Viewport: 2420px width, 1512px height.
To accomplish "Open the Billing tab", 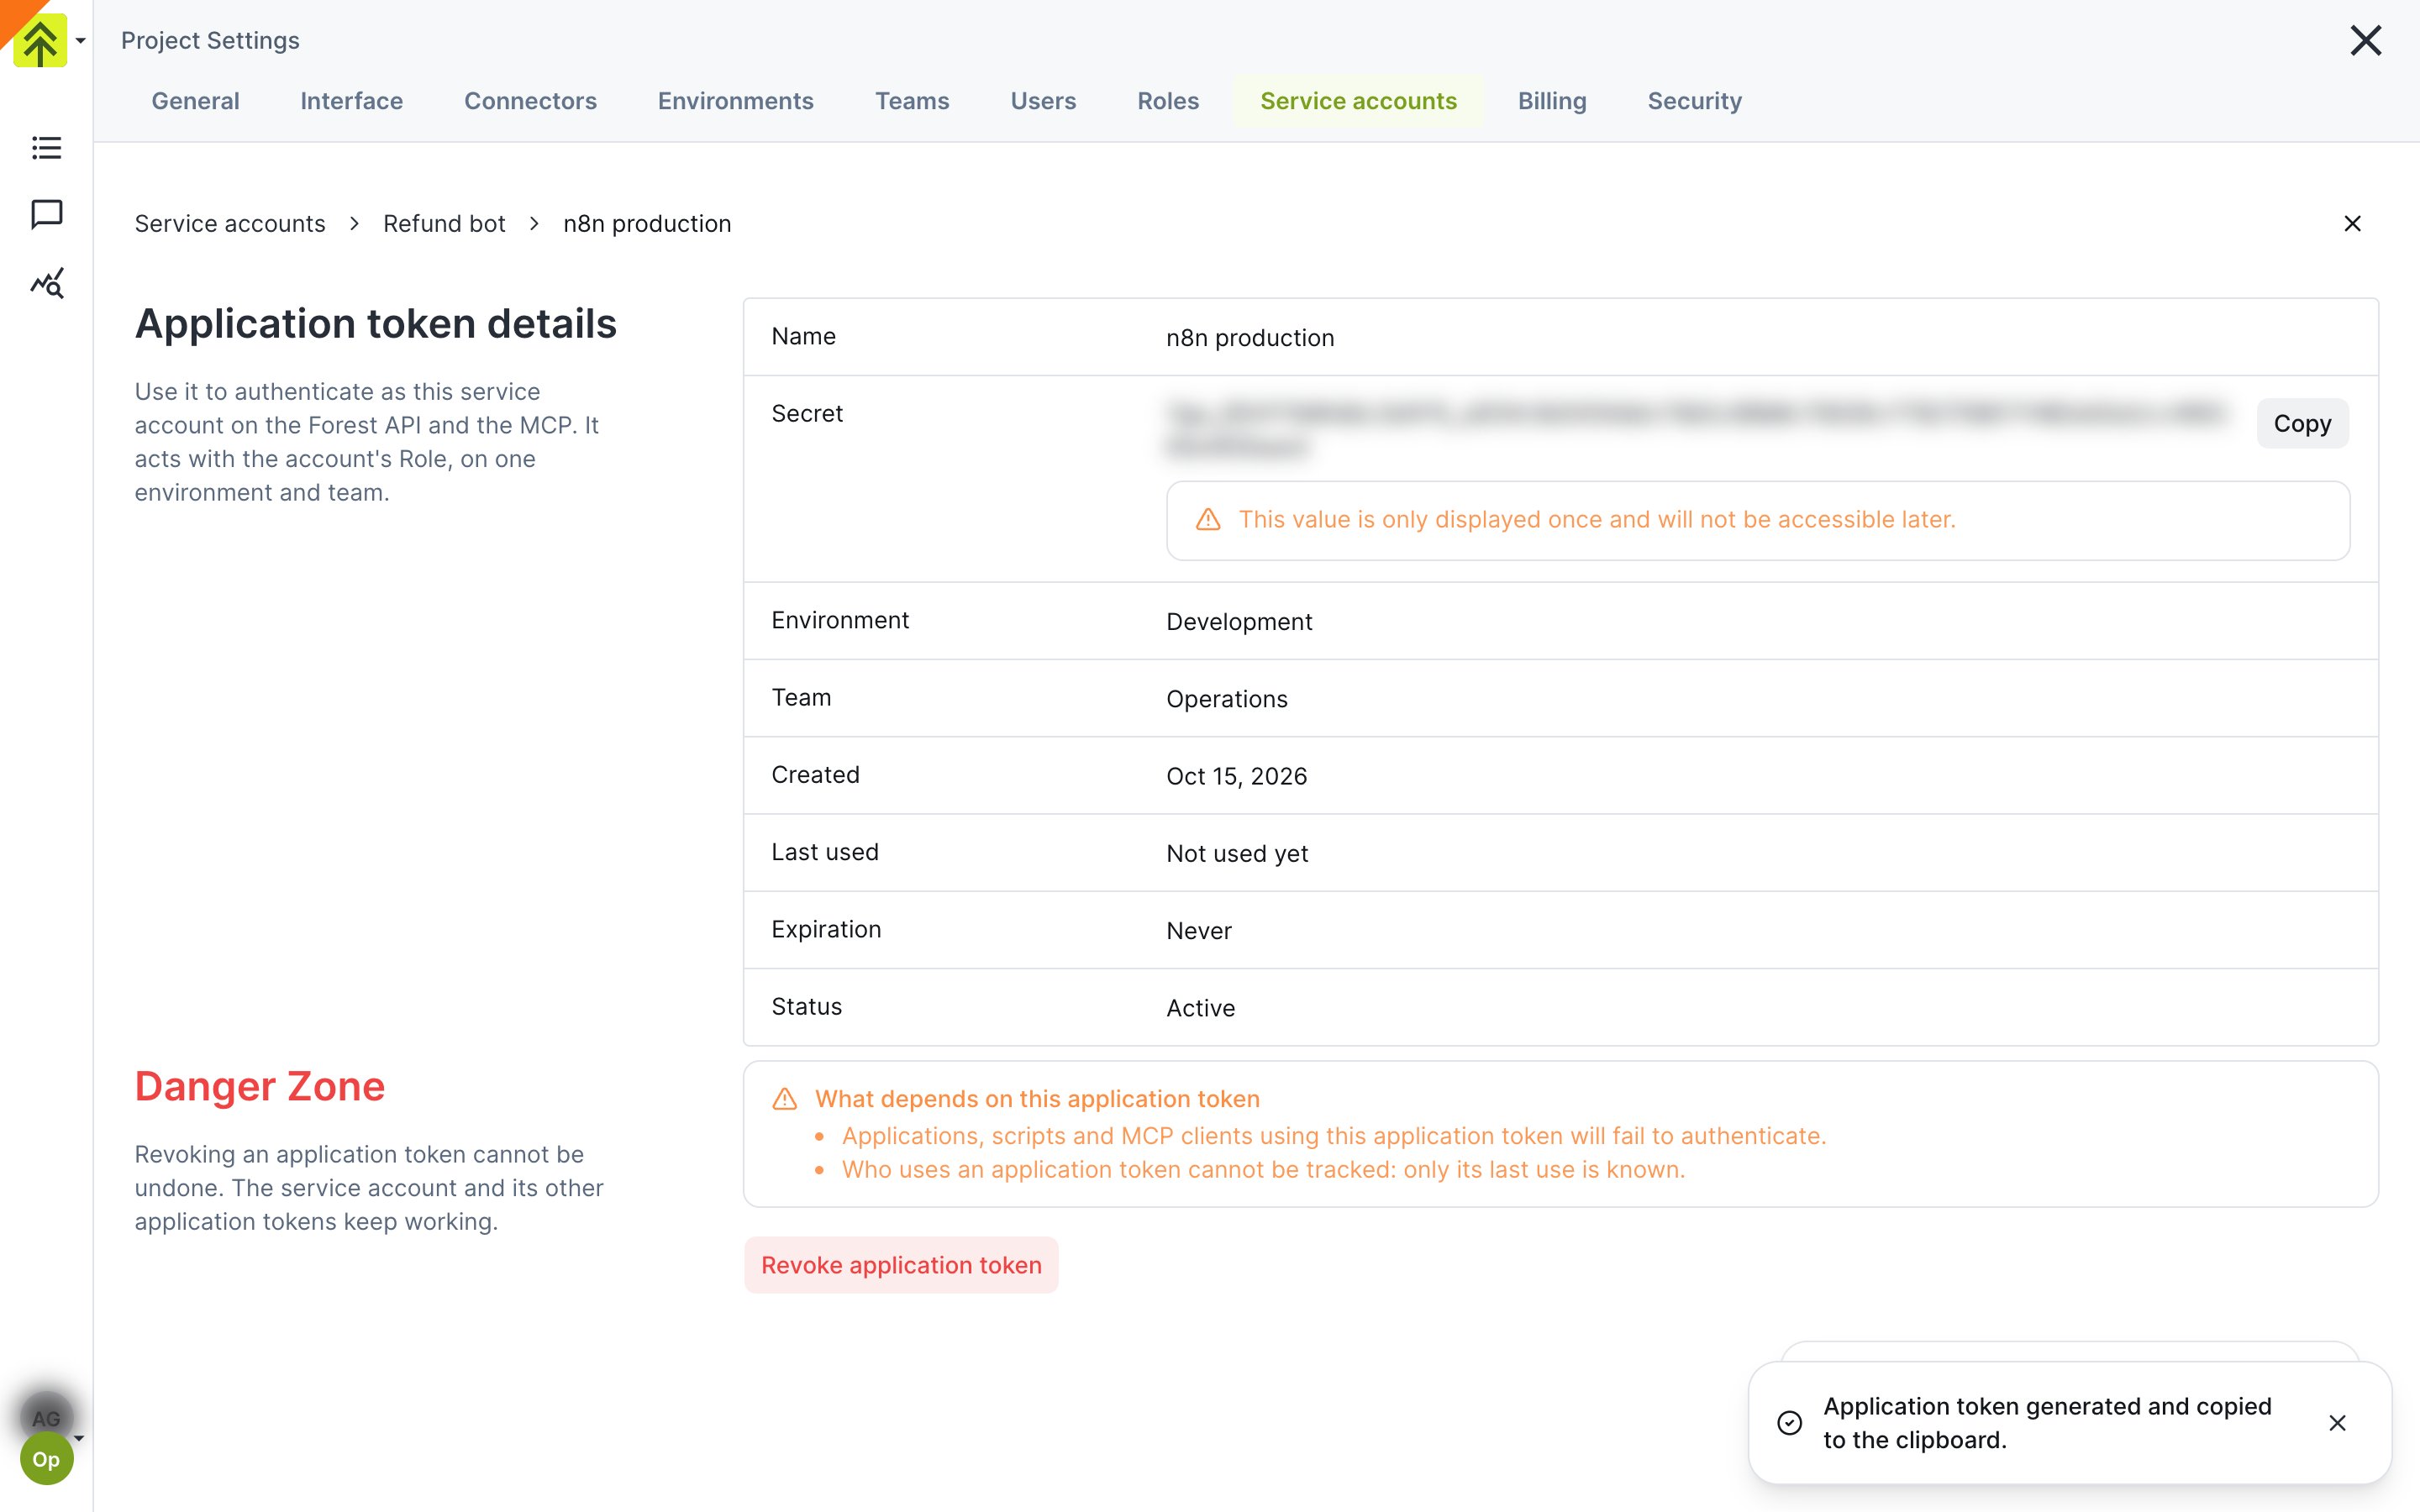I will pyautogui.click(x=1552, y=101).
